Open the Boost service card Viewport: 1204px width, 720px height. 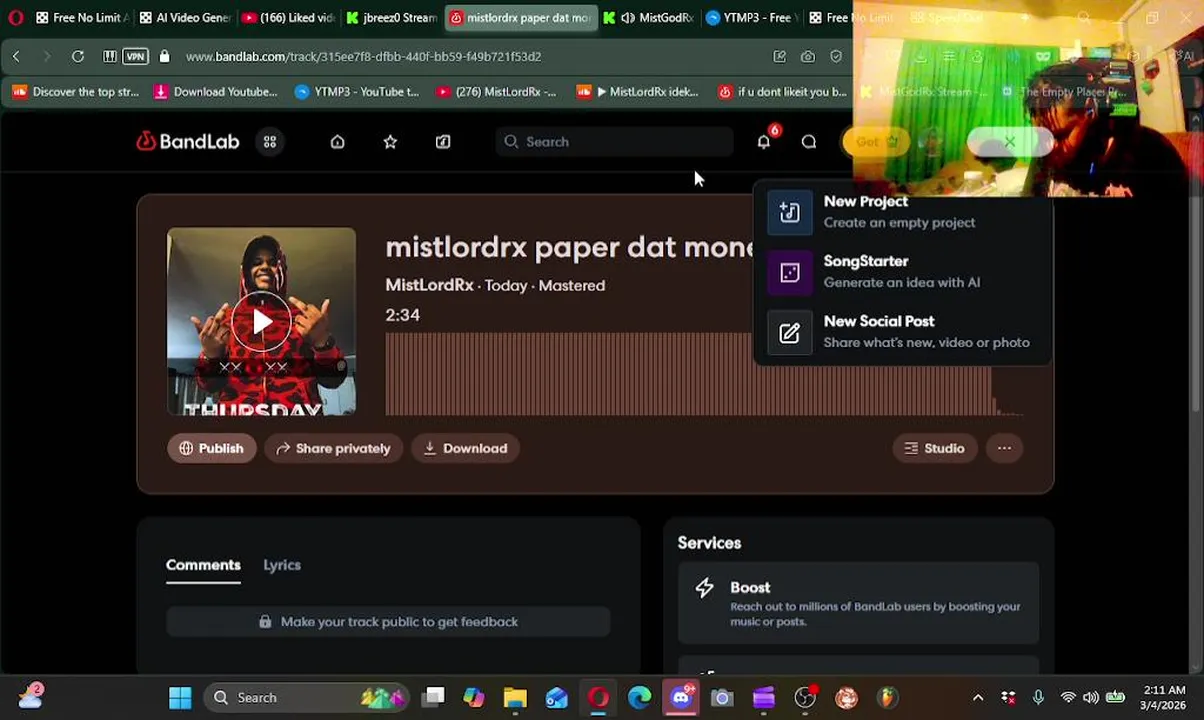click(858, 604)
